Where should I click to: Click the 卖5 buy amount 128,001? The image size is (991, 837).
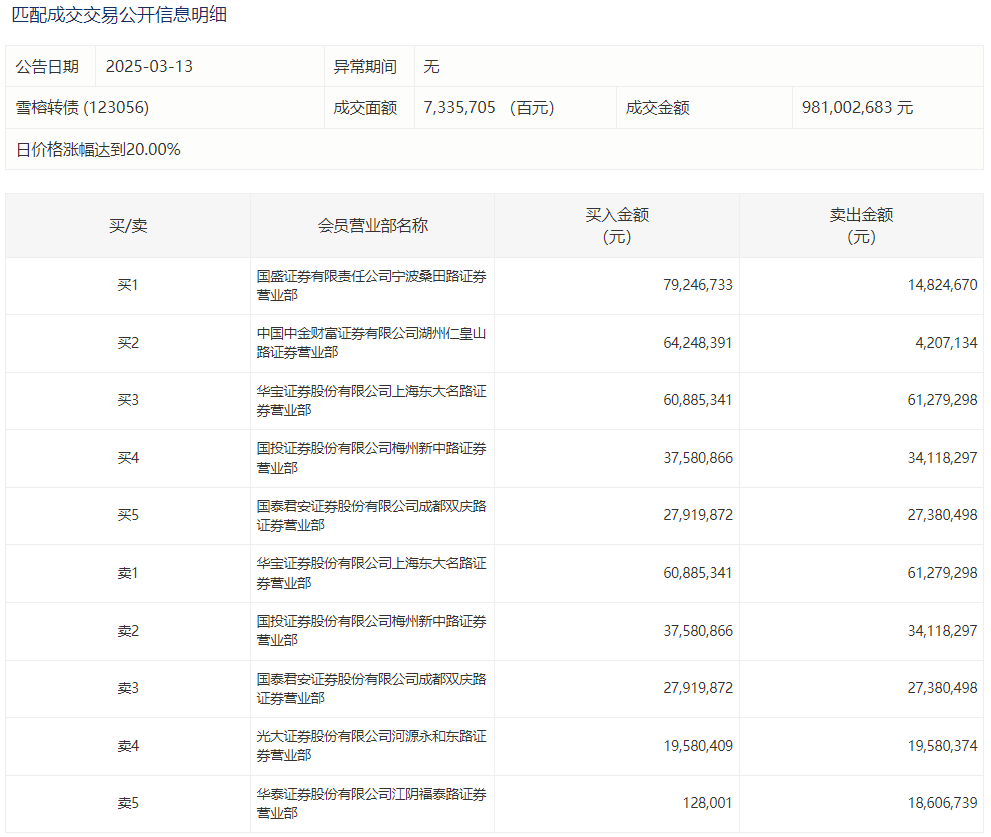tap(704, 804)
